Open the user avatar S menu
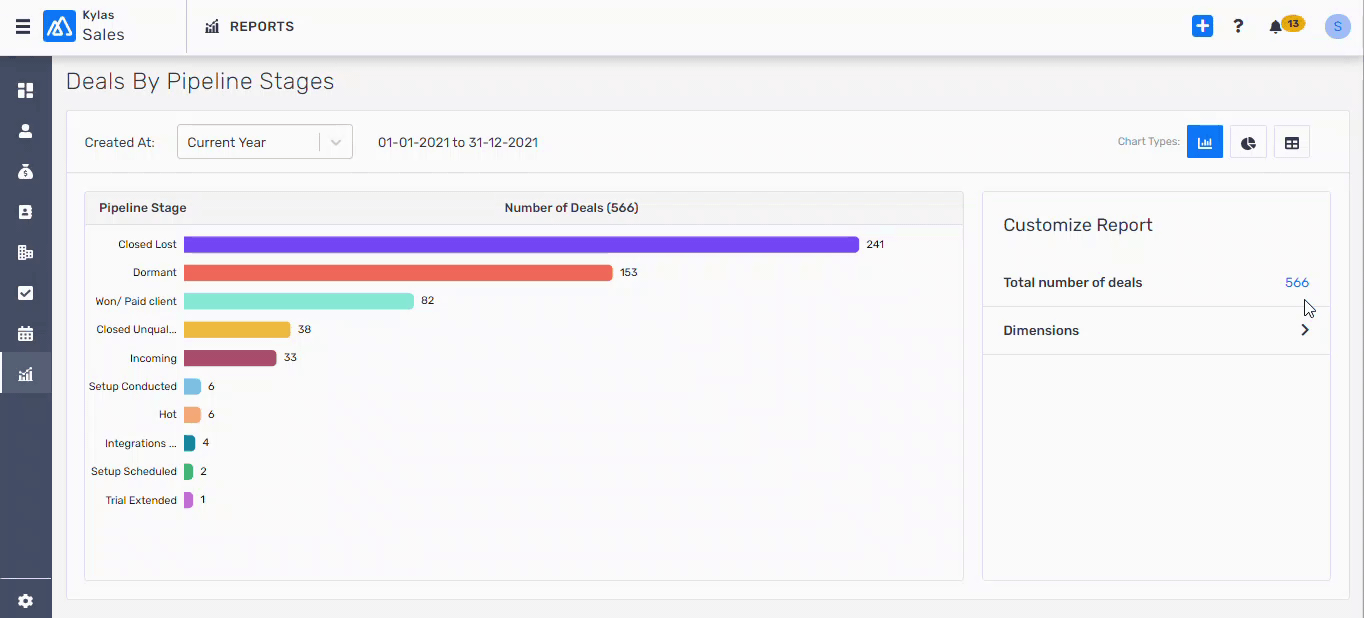 [1337, 27]
